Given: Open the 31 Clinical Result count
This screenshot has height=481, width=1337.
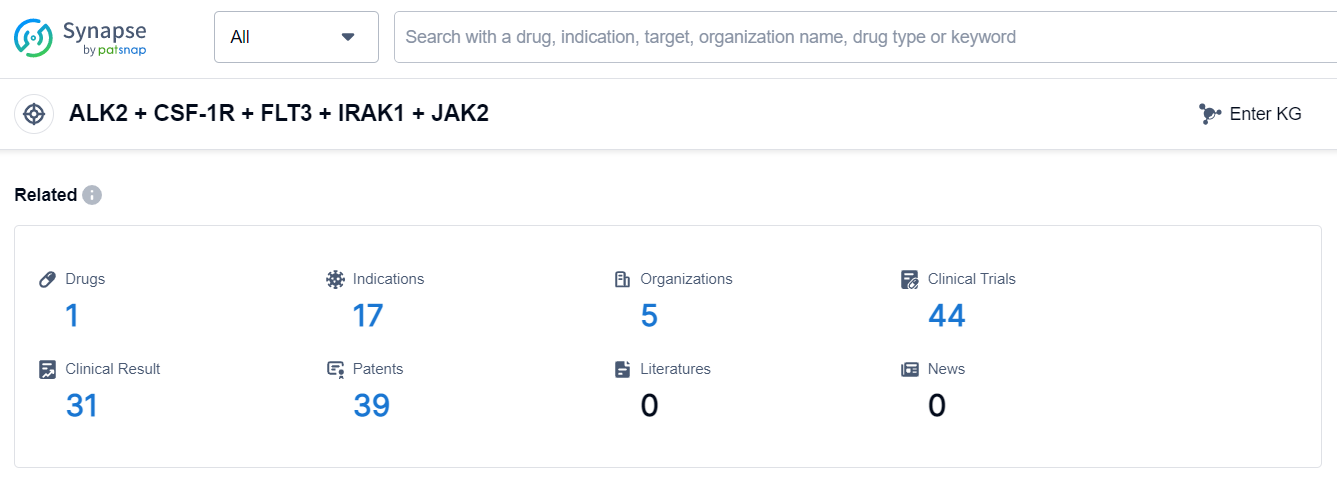Looking at the screenshot, I should pyautogui.click(x=82, y=405).
